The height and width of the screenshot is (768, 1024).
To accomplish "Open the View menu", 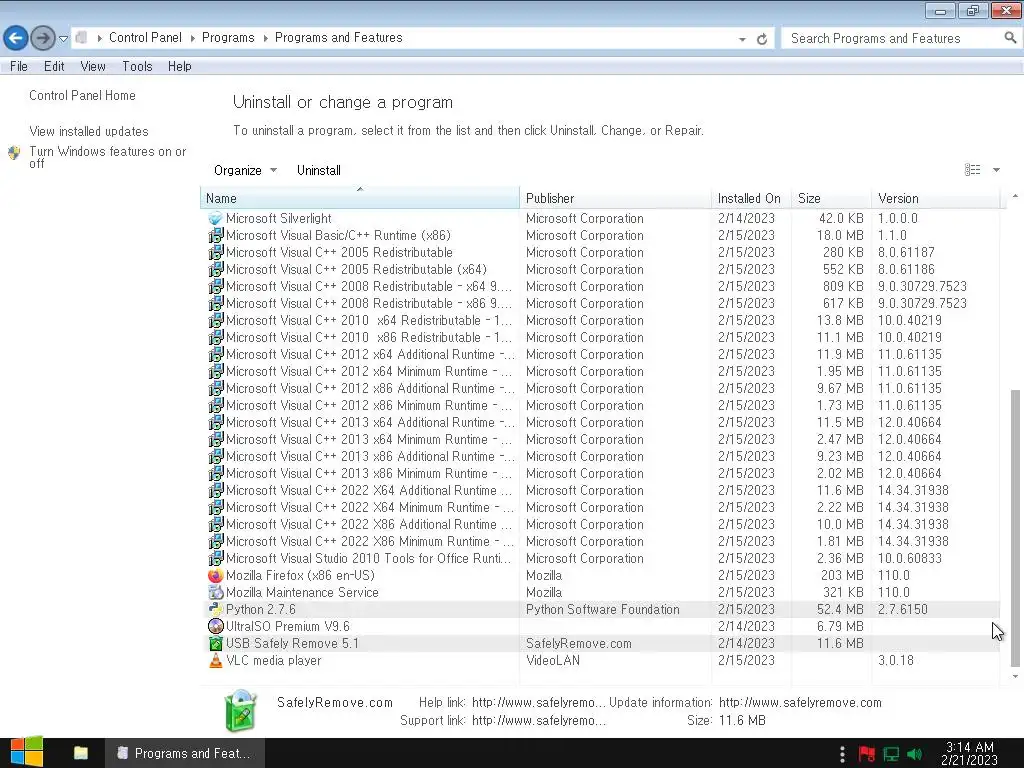I will (93, 66).
